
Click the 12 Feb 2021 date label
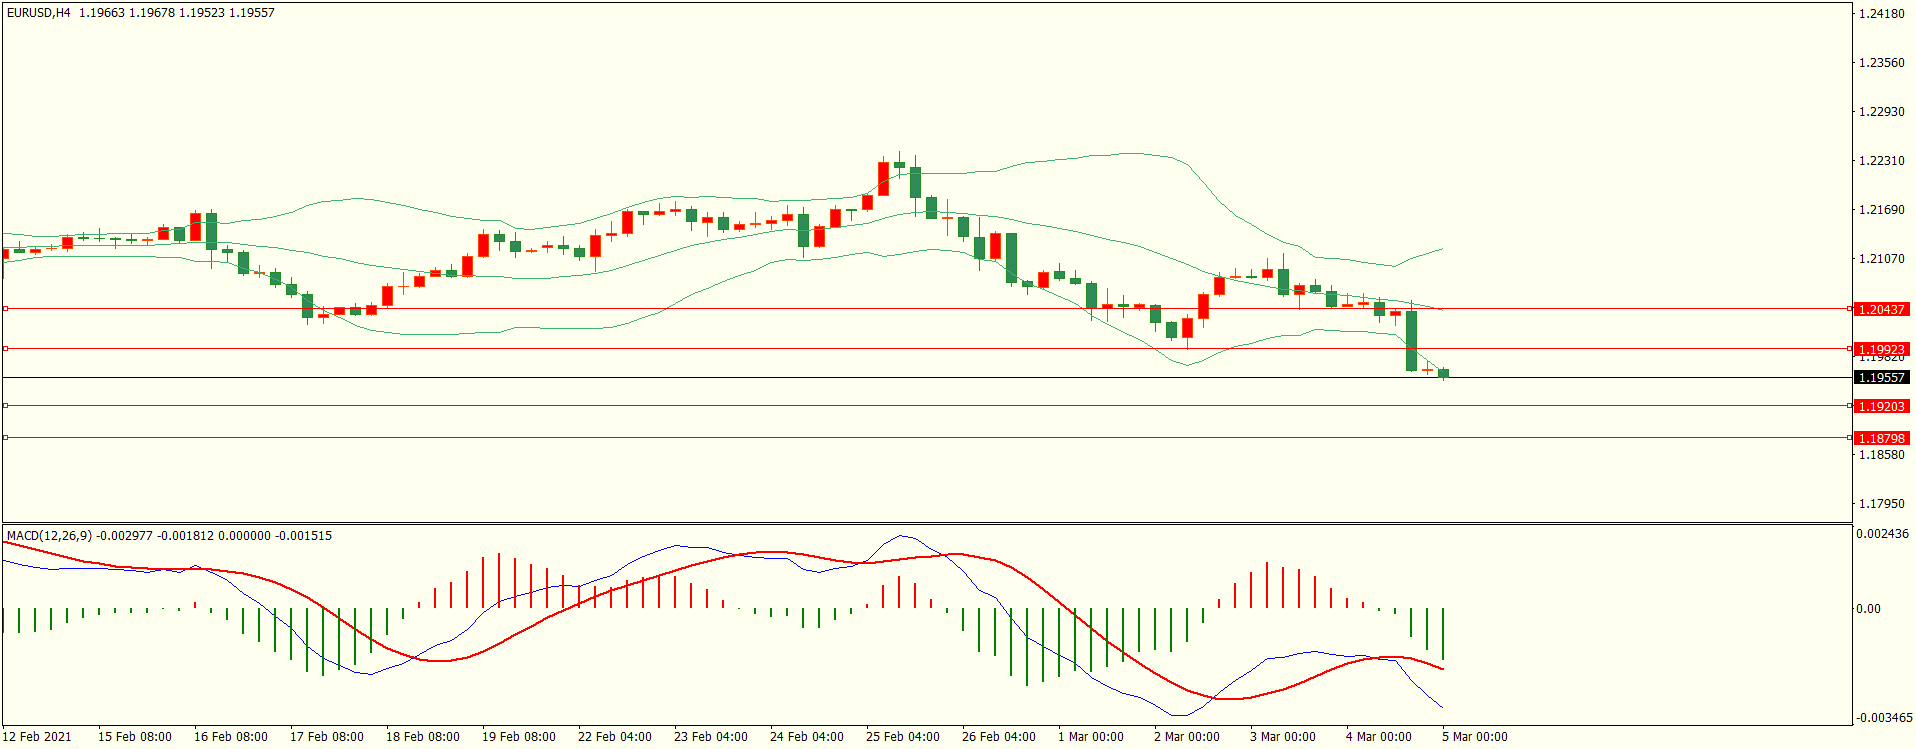[37, 737]
